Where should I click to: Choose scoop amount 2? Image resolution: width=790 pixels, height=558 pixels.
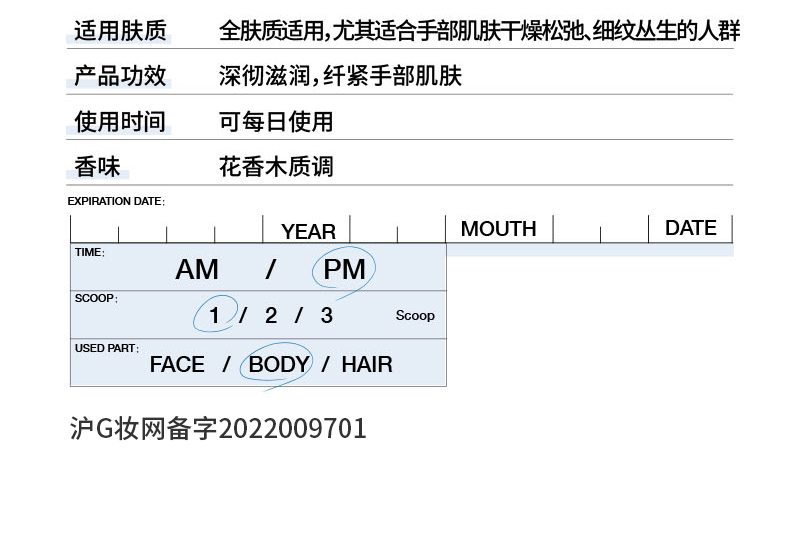pyautogui.click(x=271, y=316)
